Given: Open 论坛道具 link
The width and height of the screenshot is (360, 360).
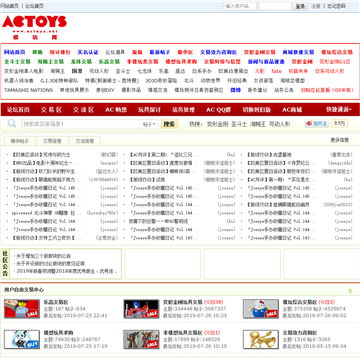Looking at the screenshot, I should 115,52.
